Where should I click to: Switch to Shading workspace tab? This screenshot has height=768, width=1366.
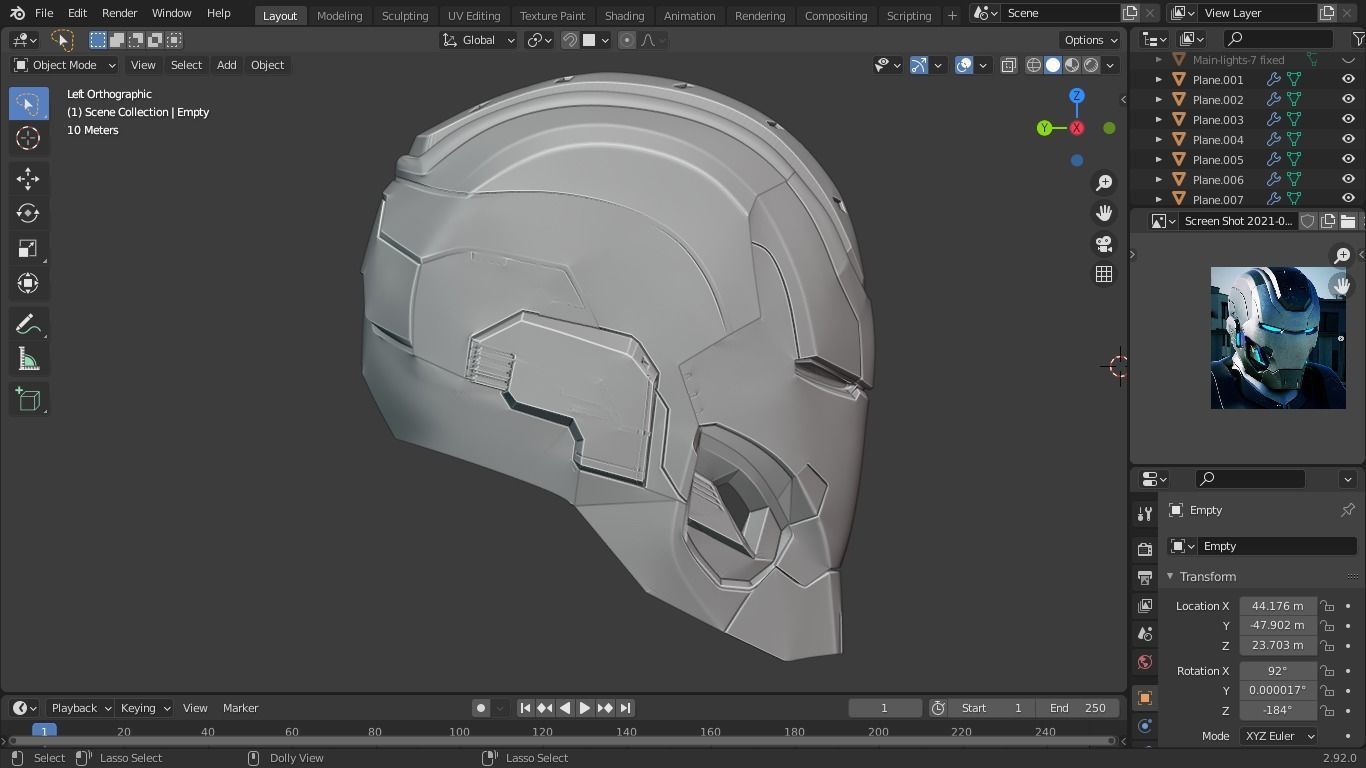624,15
